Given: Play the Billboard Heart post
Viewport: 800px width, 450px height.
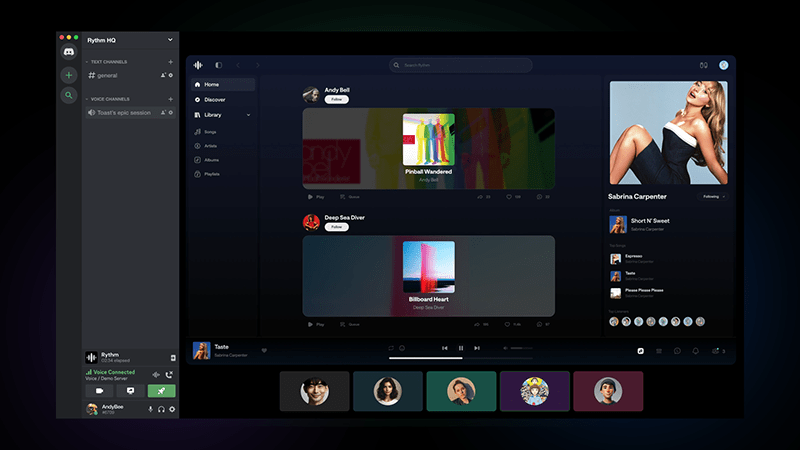Looking at the screenshot, I should (x=316, y=324).
